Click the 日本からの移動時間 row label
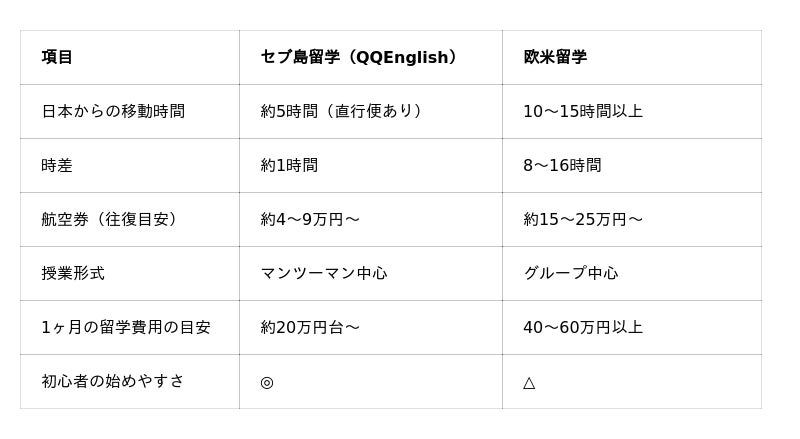 pos(113,111)
